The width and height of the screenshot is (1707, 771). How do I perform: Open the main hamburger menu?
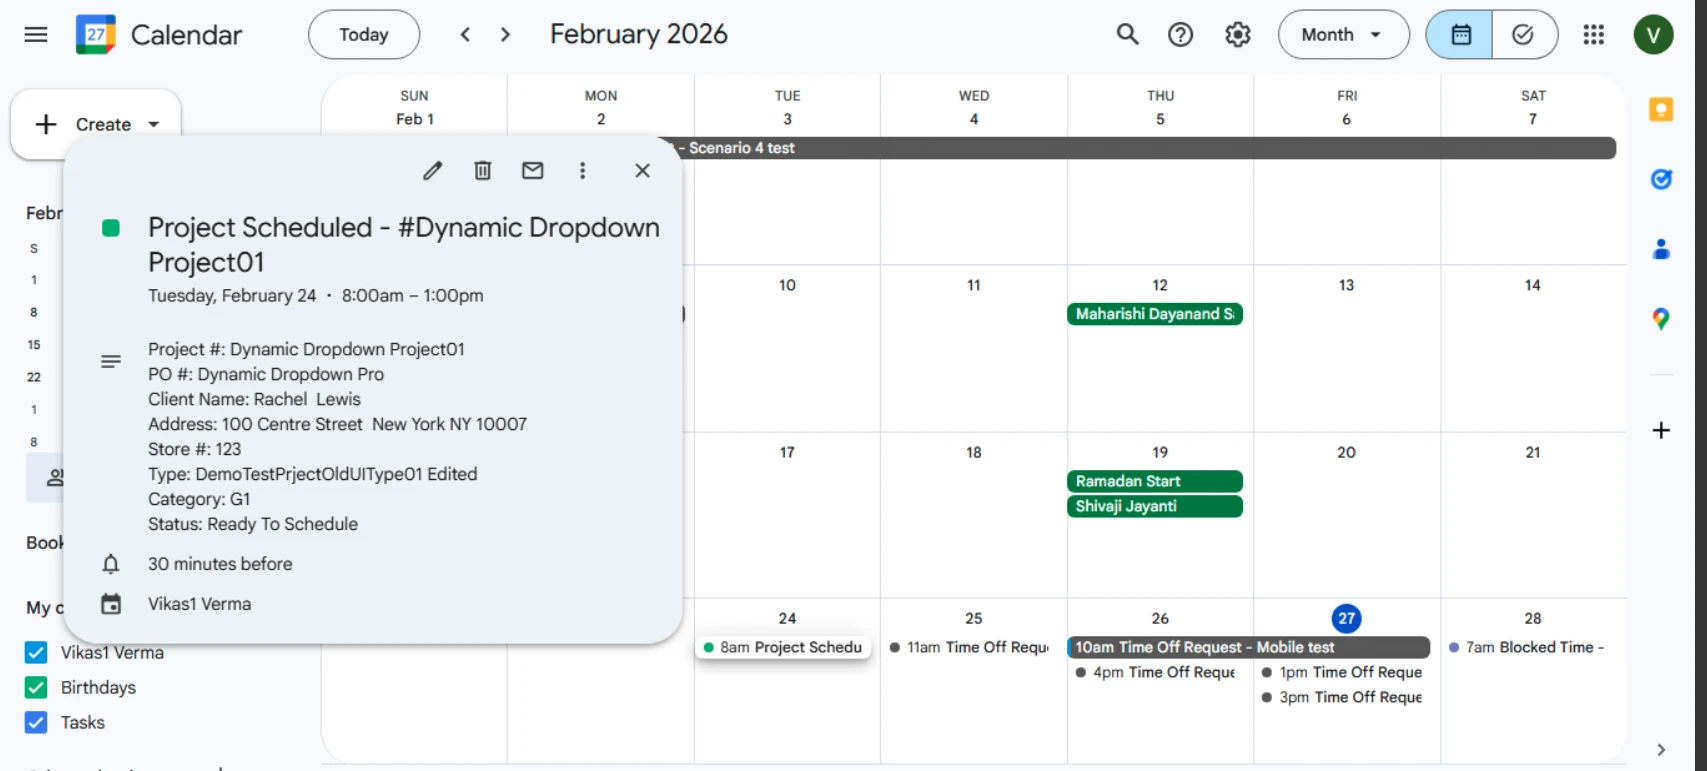tap(36, 35)
